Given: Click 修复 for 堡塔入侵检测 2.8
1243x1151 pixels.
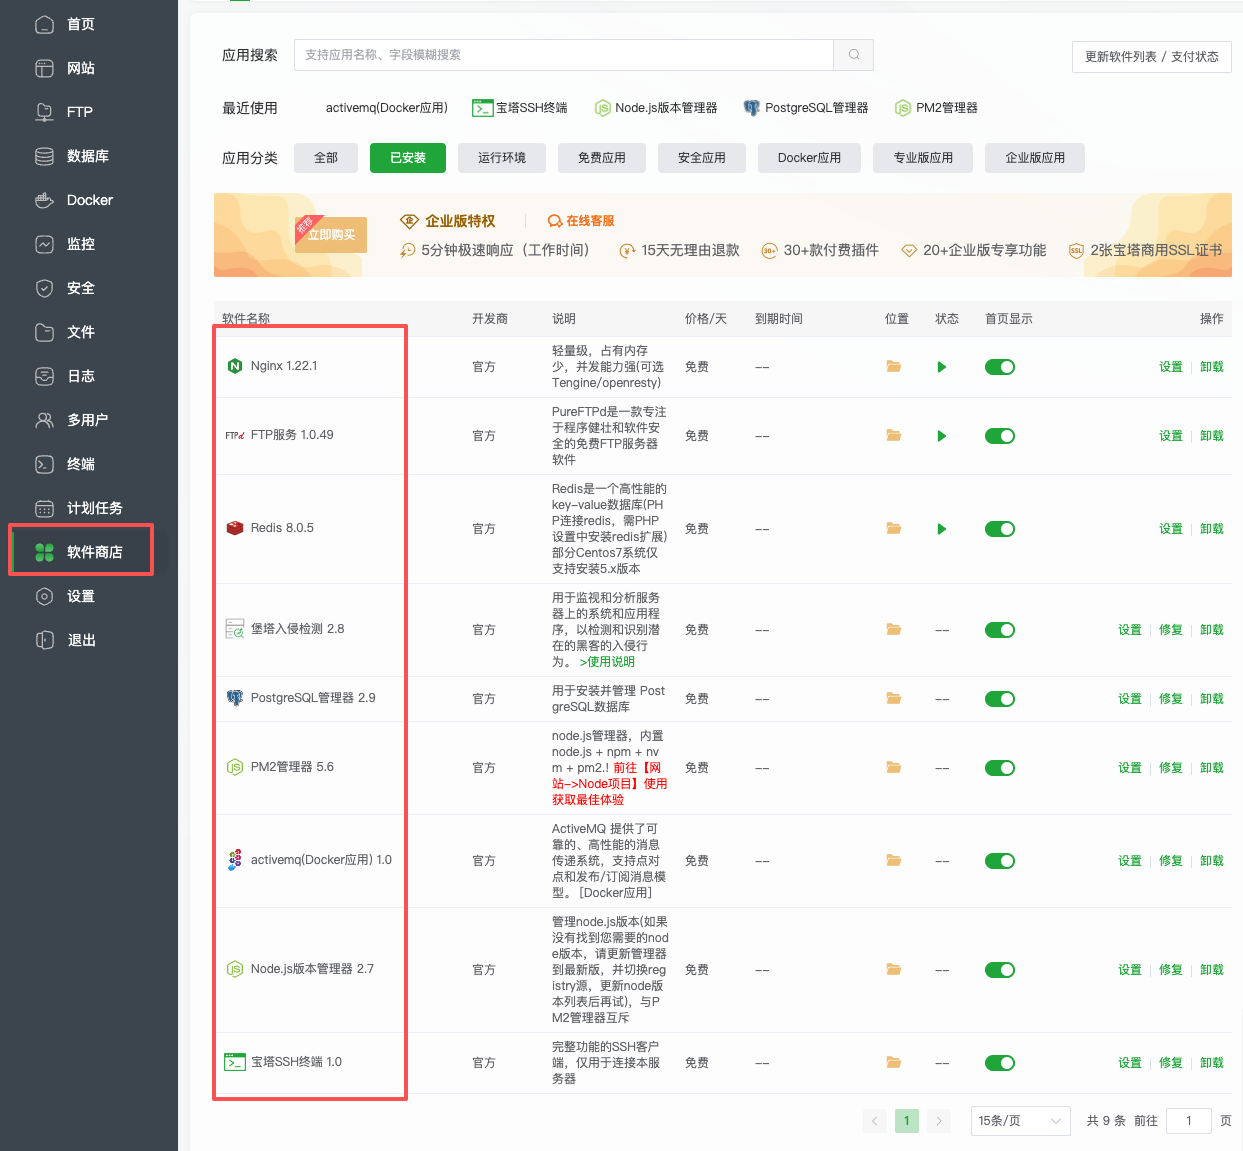Looking at the screenshot, I should (1171, 630).
